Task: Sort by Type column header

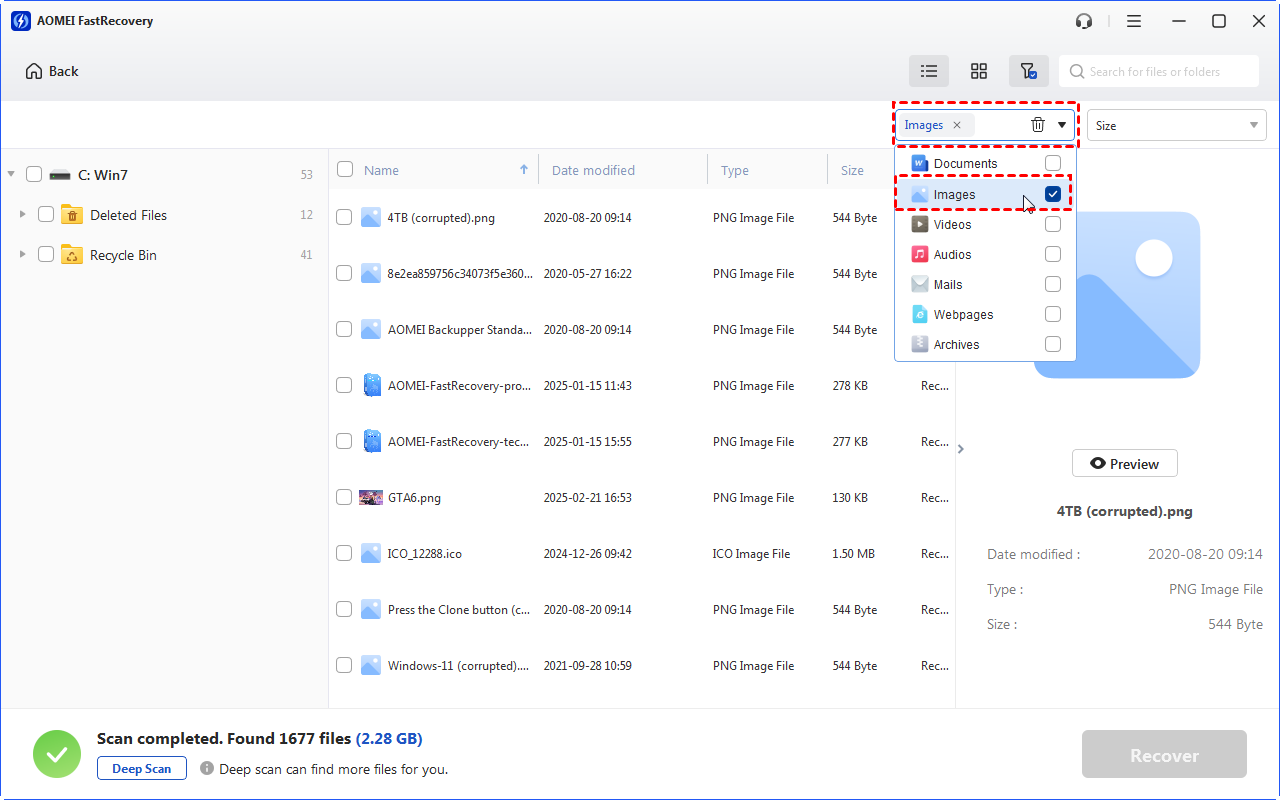Action: click(x=735, y=170)
